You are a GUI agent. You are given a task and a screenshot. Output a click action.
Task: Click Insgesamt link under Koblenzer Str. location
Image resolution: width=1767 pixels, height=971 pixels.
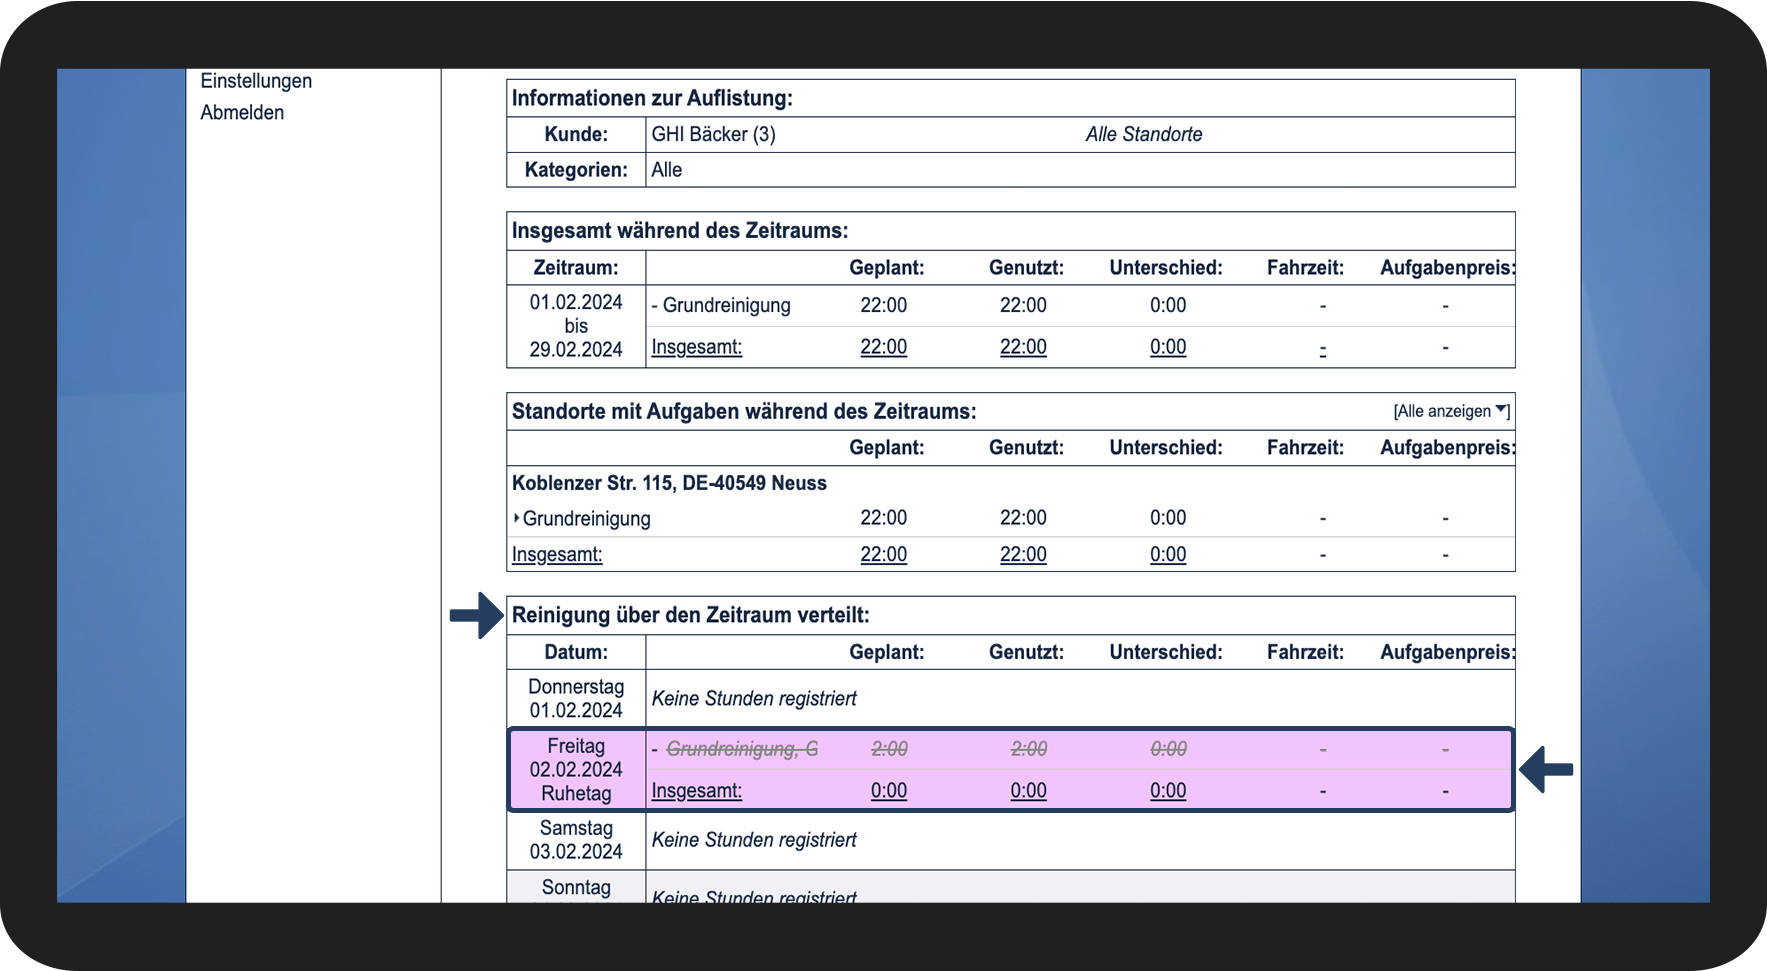click(557, 554)
